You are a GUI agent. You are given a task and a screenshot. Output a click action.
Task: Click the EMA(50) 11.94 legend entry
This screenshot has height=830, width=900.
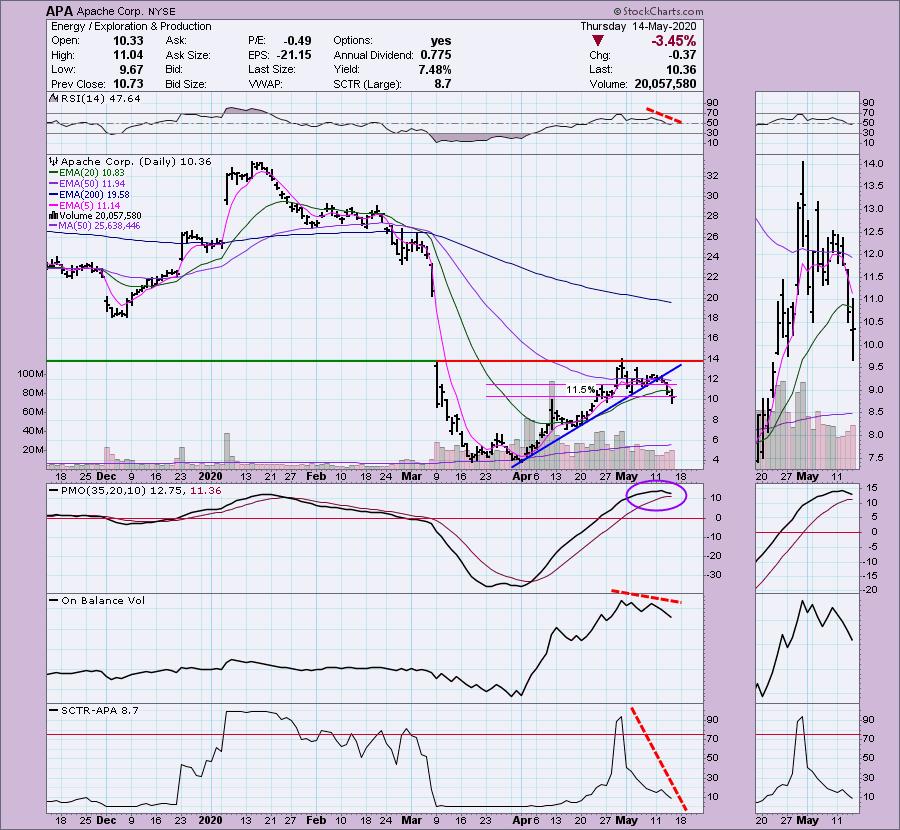click(x=92, y=184)
